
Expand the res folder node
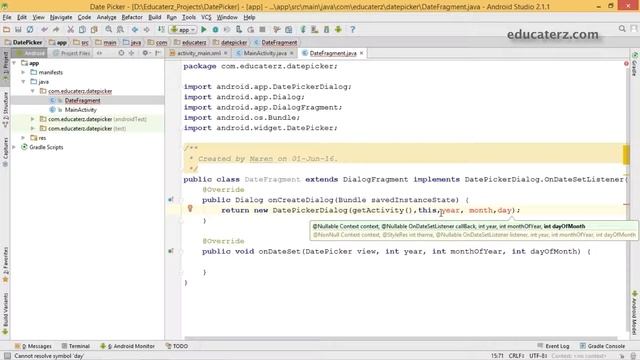[23, 138]
